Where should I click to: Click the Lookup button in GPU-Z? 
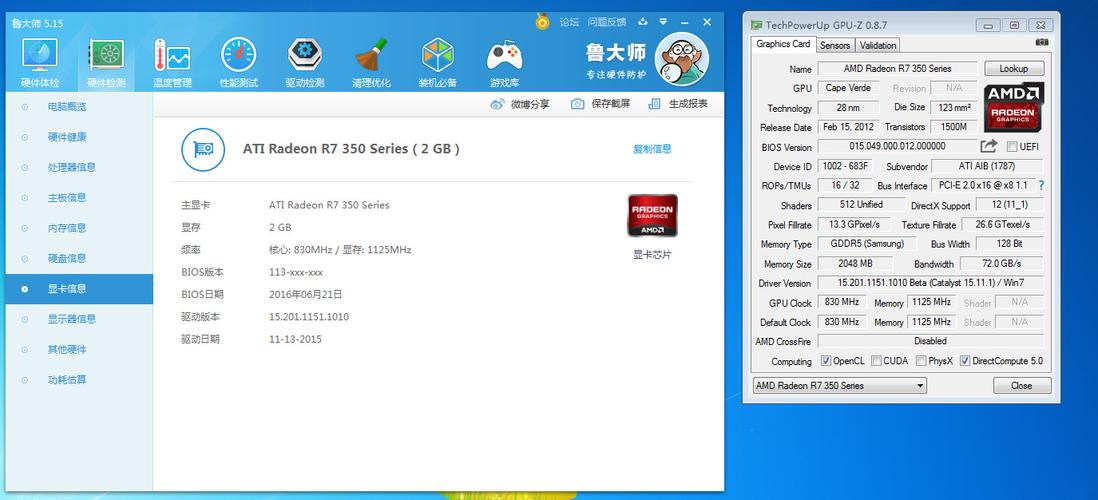click(x=1013, y=69)
